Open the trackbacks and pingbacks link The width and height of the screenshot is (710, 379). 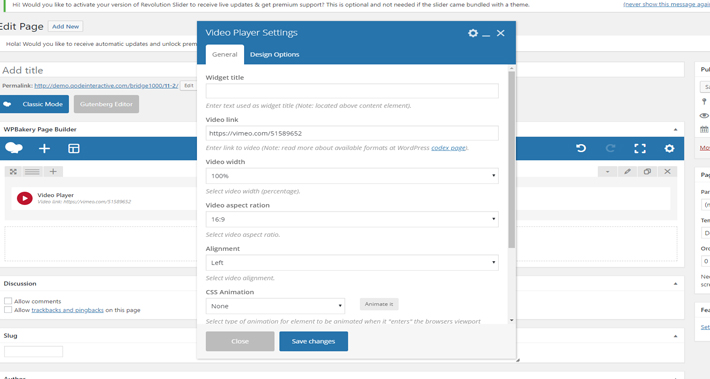pyautogui.click(x=67, y=310)
